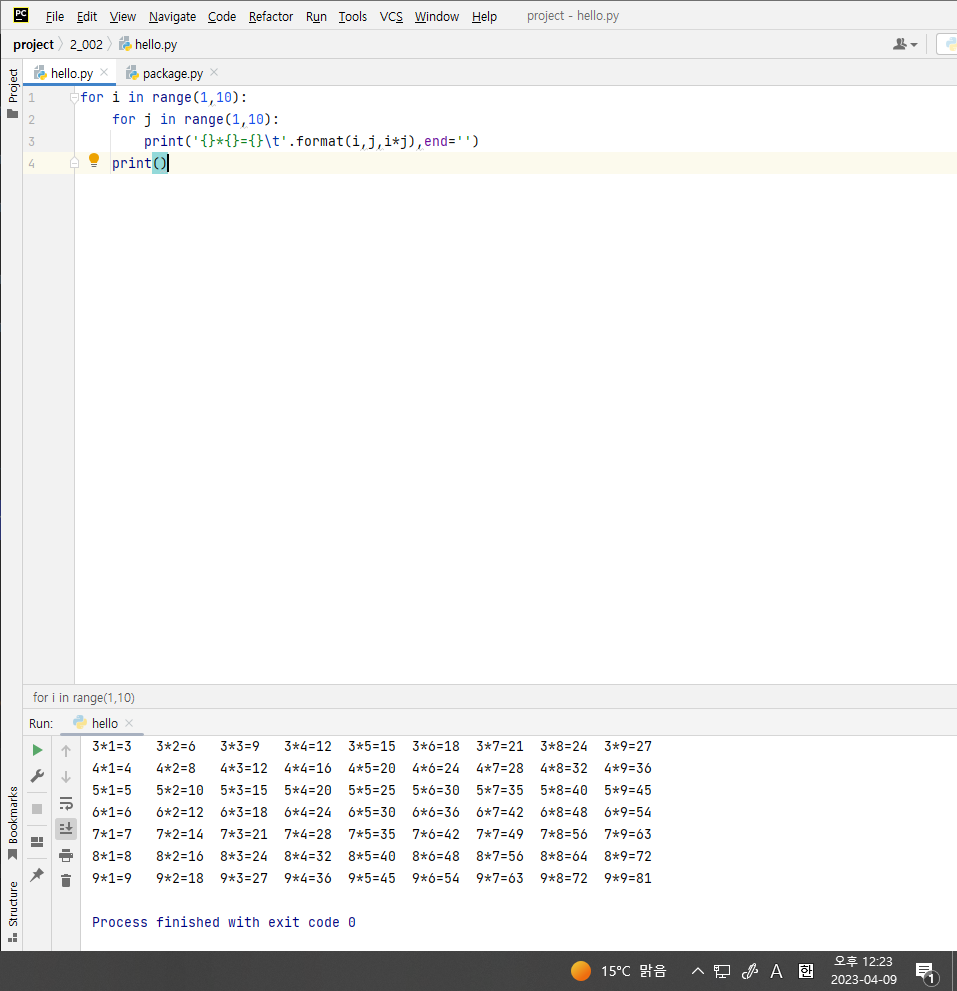Close the hello.py tab

click(104, 72)
